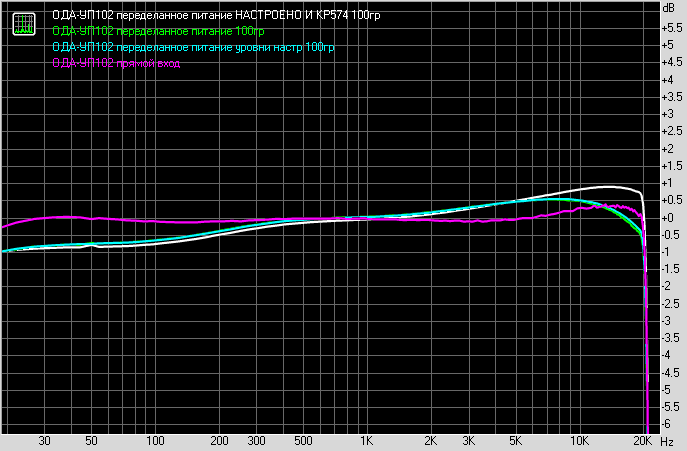Click the '20K' frequency axis label

click(x=643, y=441)
